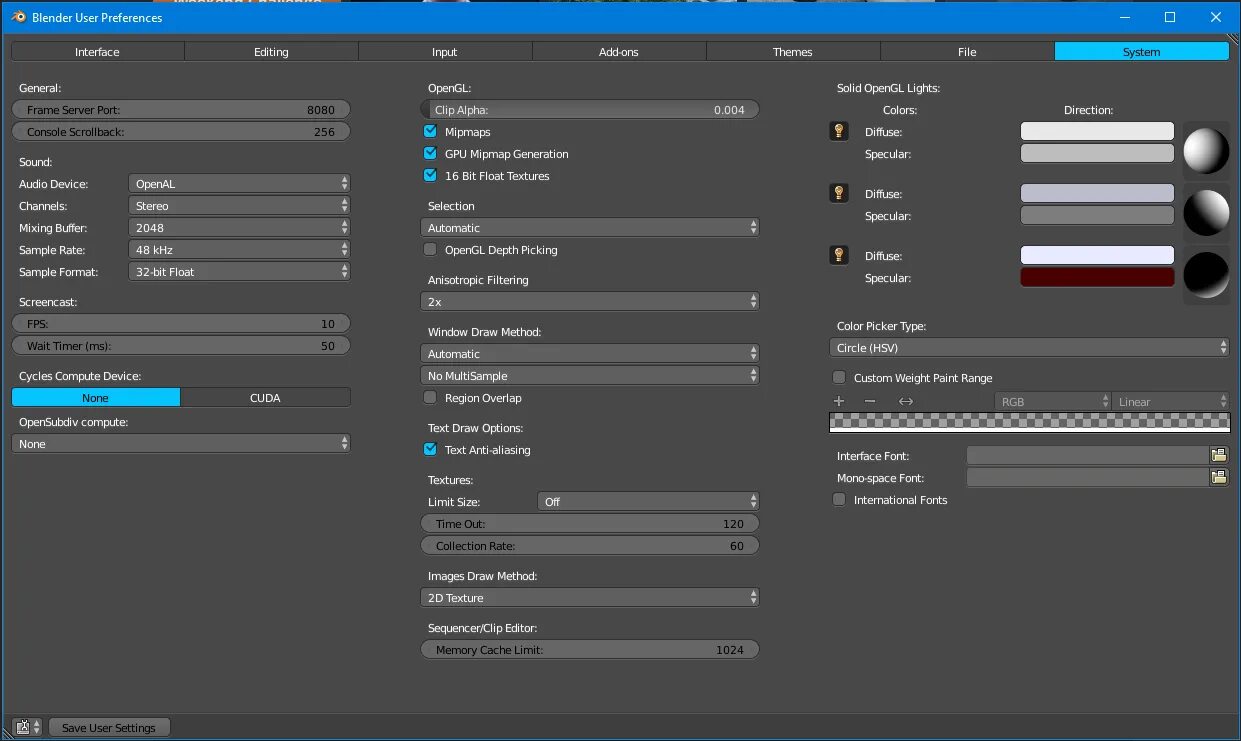
Task: Open the Anisotropic Filtering 2x dropdown
Action: click(590, 301)
